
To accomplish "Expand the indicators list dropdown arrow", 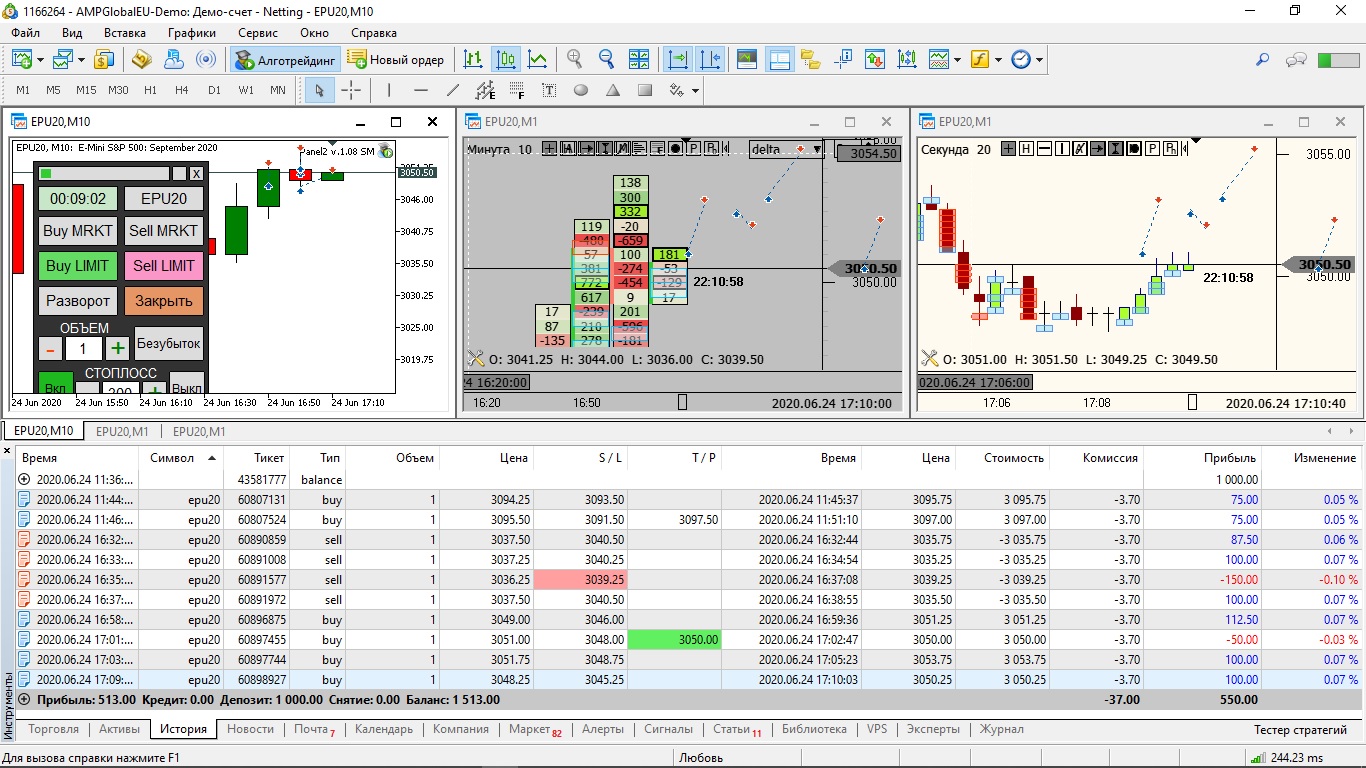I will (957, 60).
